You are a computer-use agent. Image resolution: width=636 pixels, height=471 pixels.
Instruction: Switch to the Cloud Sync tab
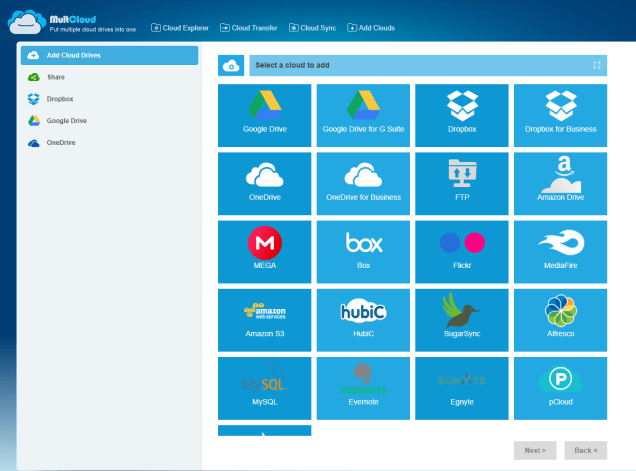(314, 28)
